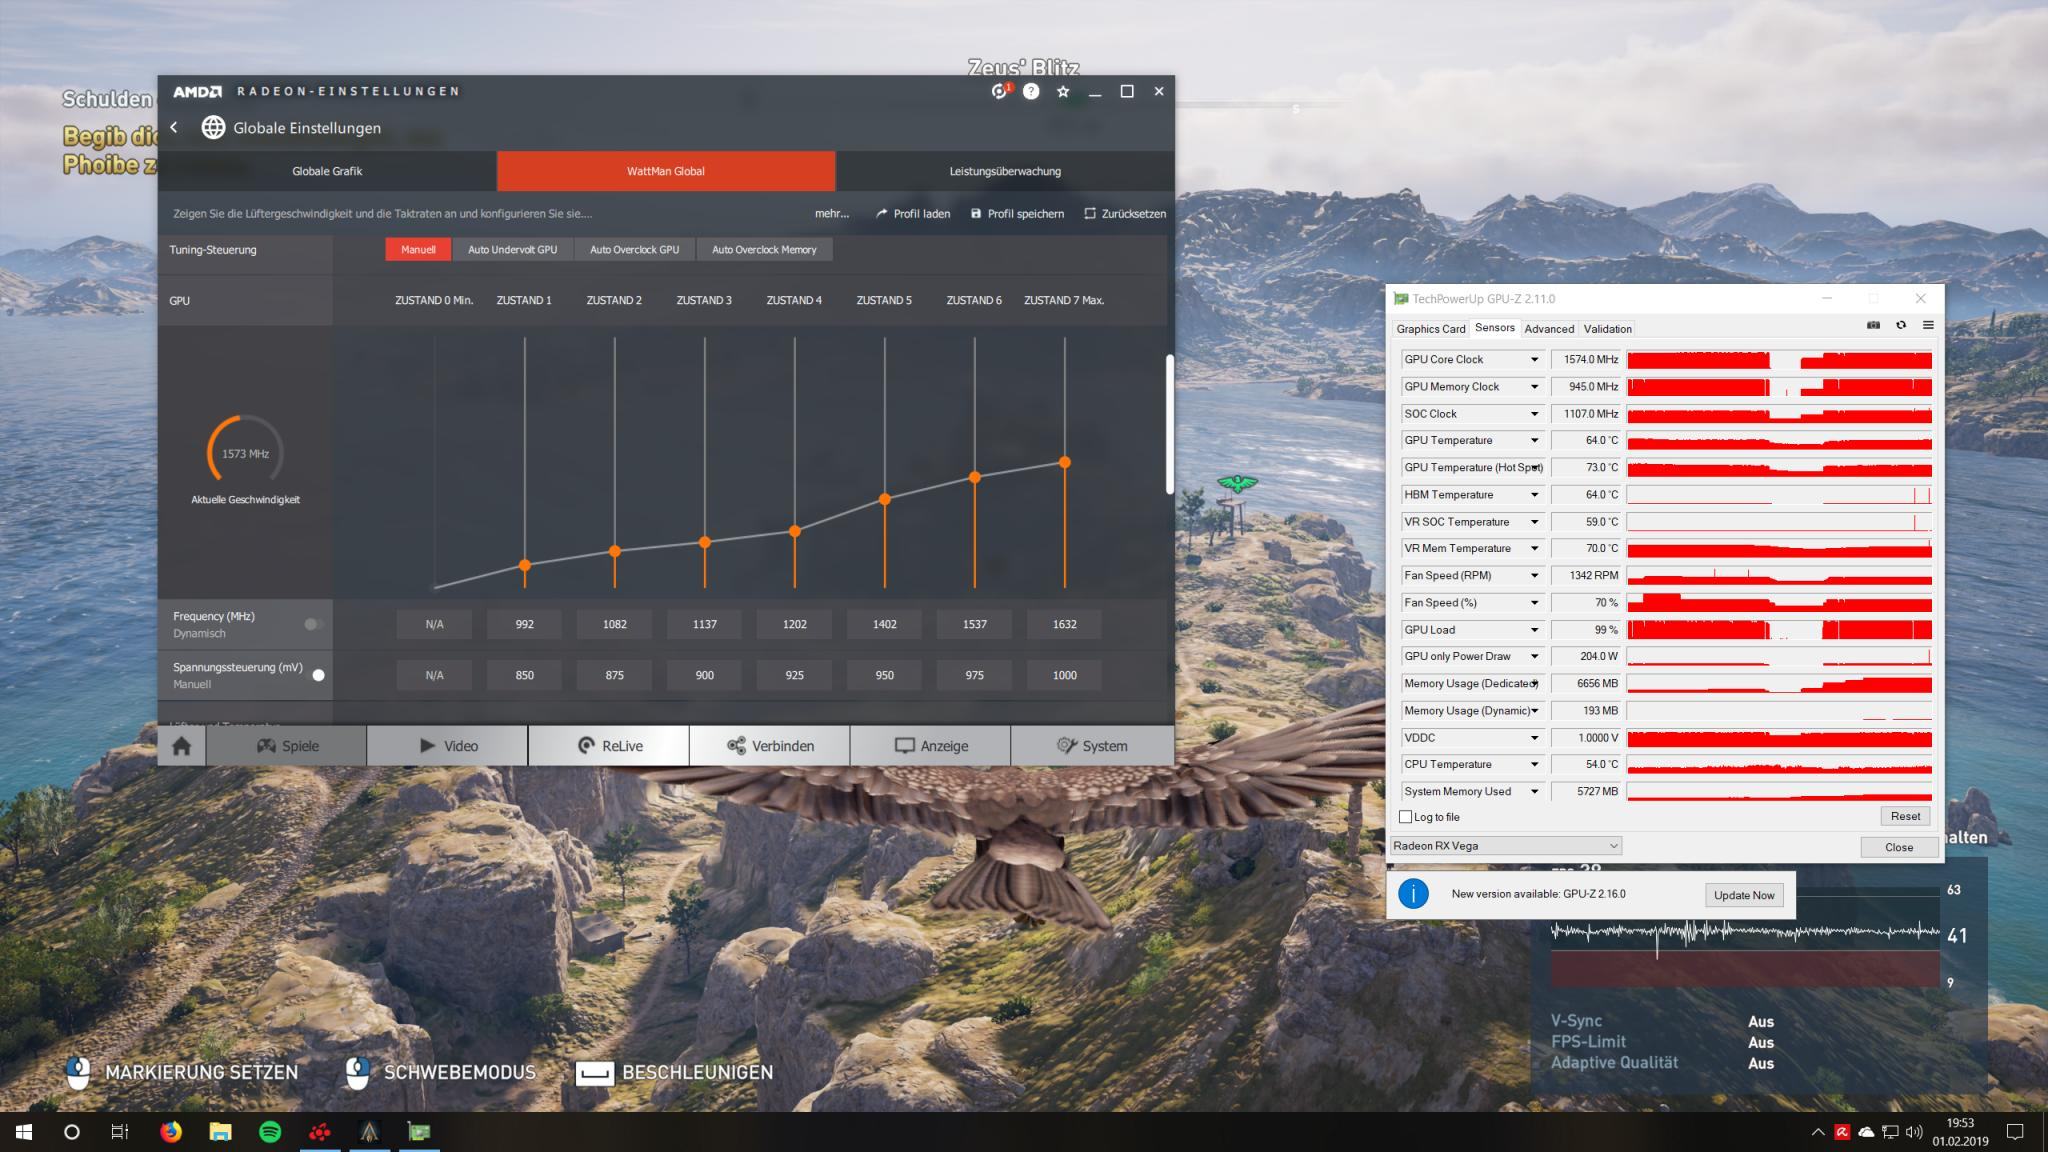Open the volume tray icon

[x=1914, y=1132]
